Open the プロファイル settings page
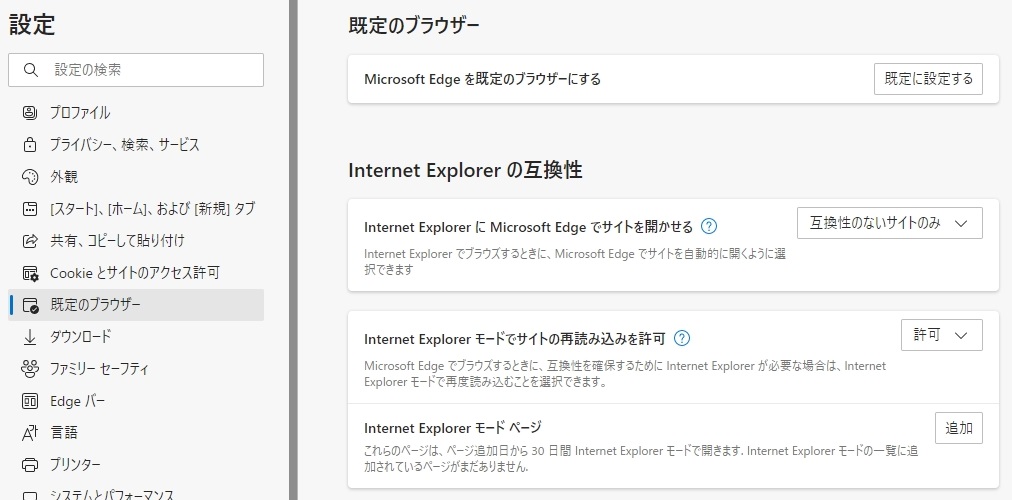Viewport: 1012px width, 500px height. pos(136,112)
